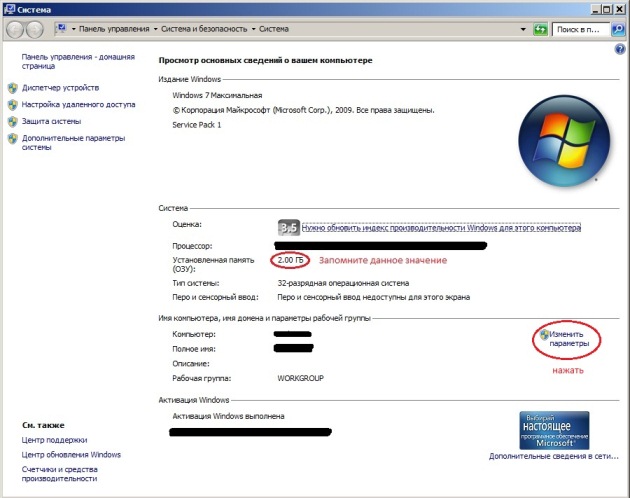Click the 3.5 performance rating badge

288,228
